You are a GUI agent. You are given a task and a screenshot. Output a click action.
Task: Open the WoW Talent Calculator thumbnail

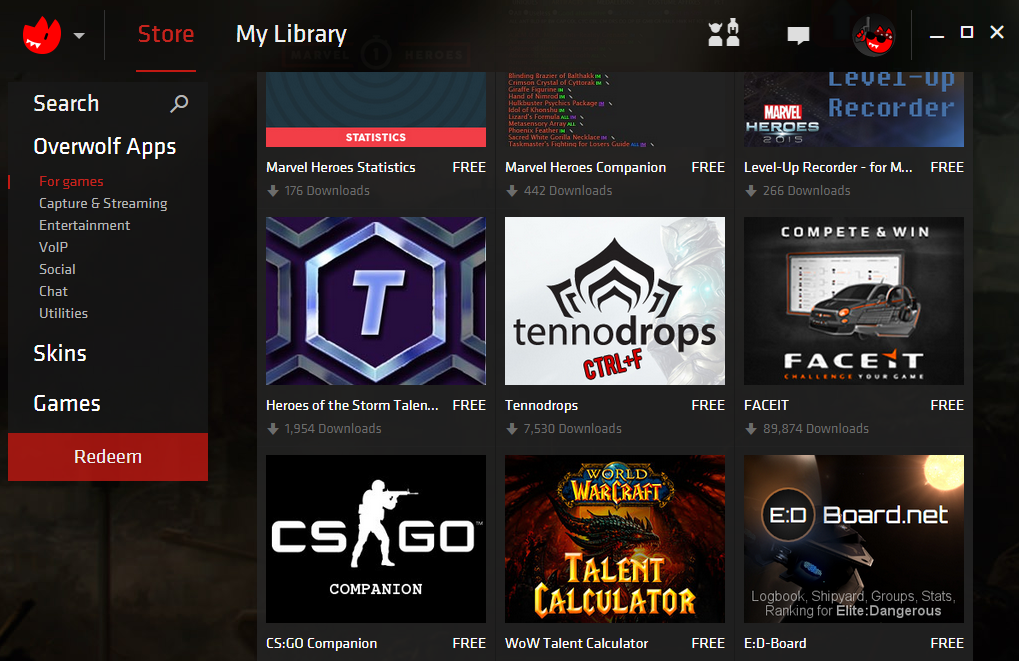point(615,539)
